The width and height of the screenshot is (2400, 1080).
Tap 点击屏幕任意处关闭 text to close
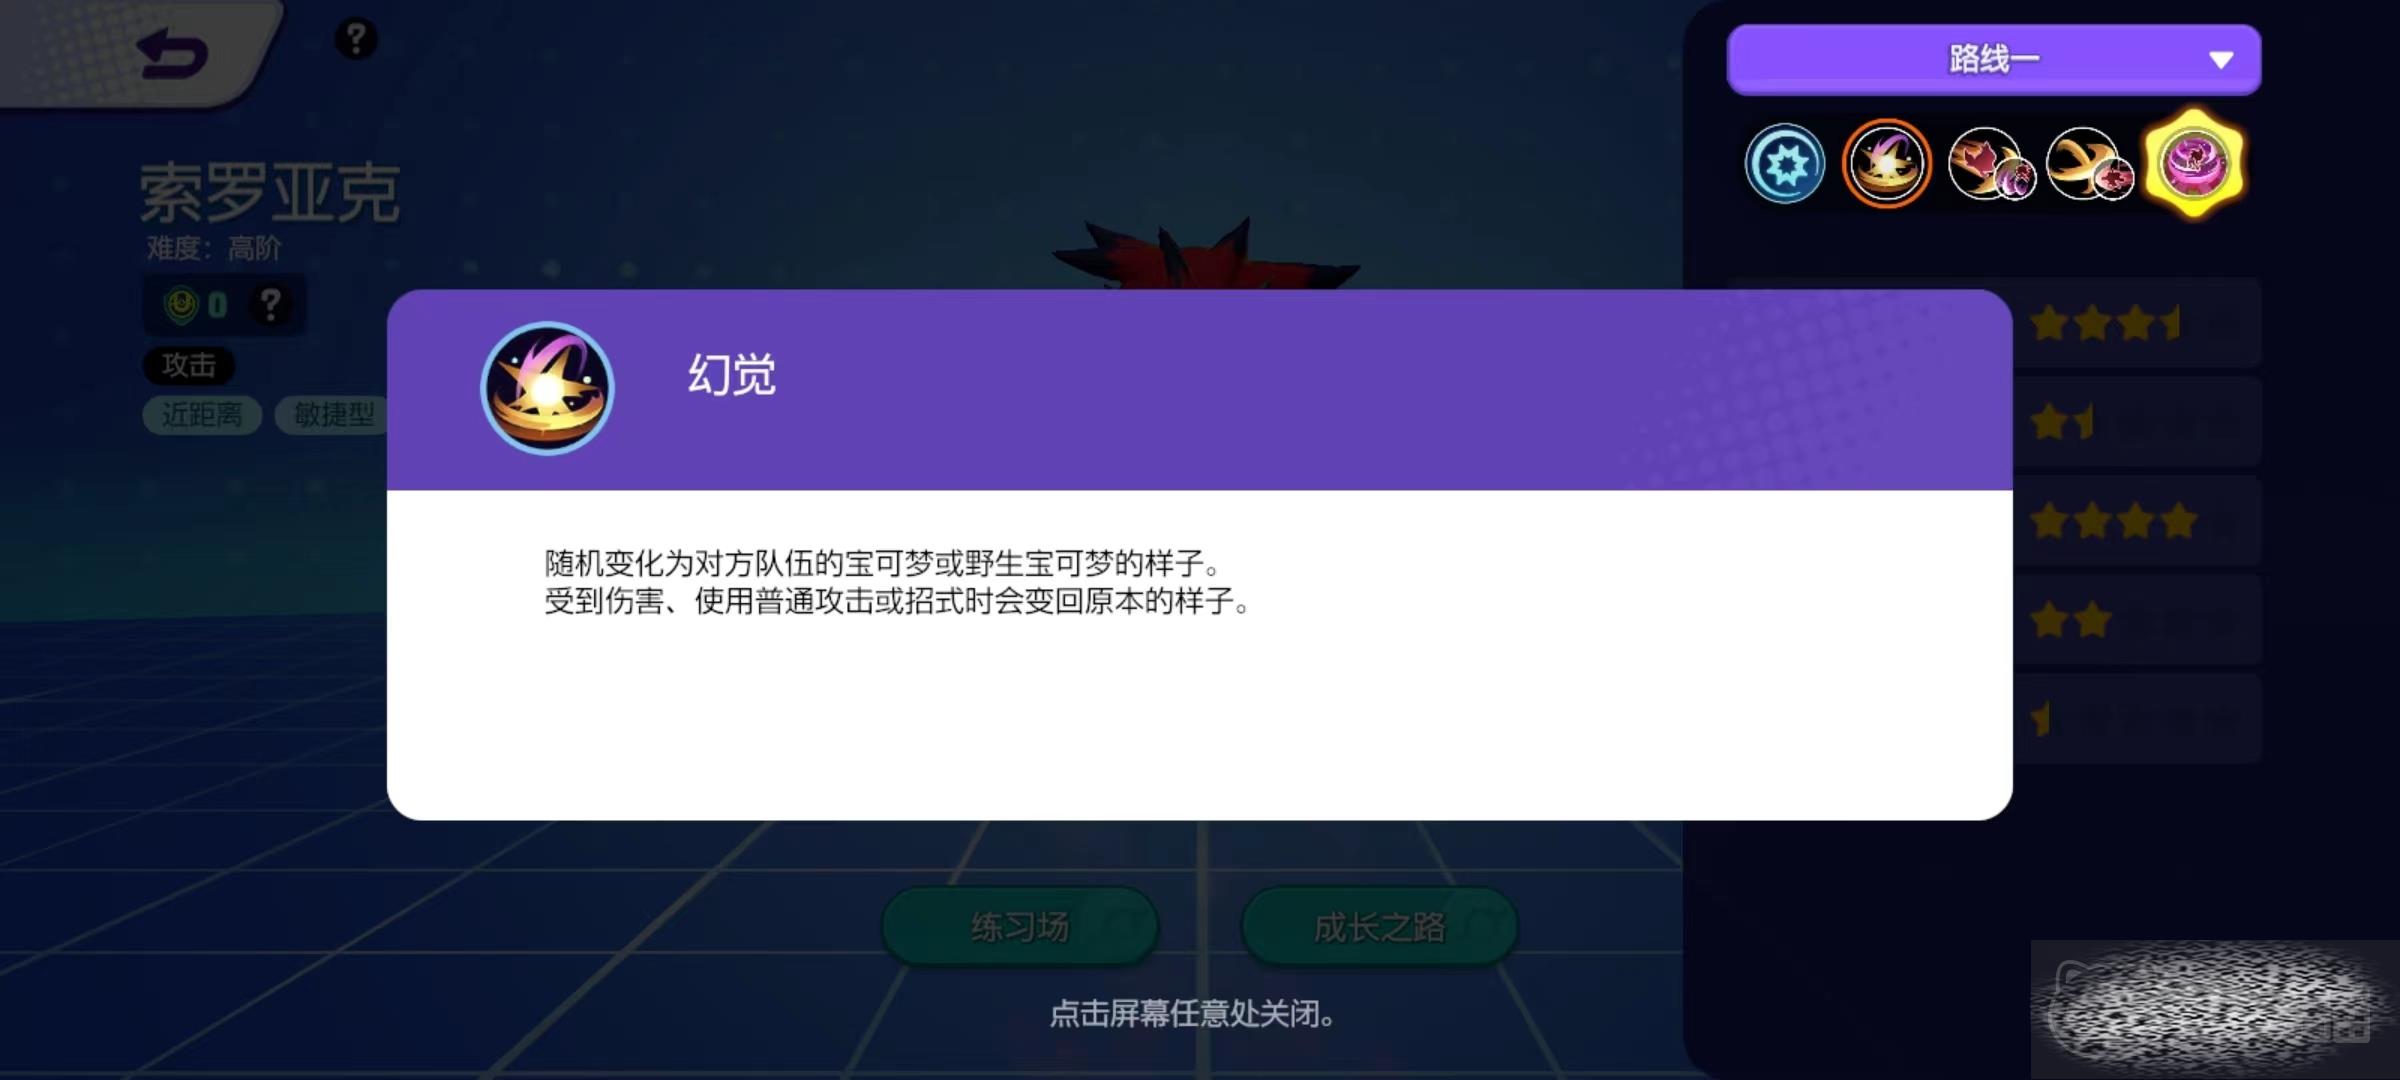point(1191,1014)
